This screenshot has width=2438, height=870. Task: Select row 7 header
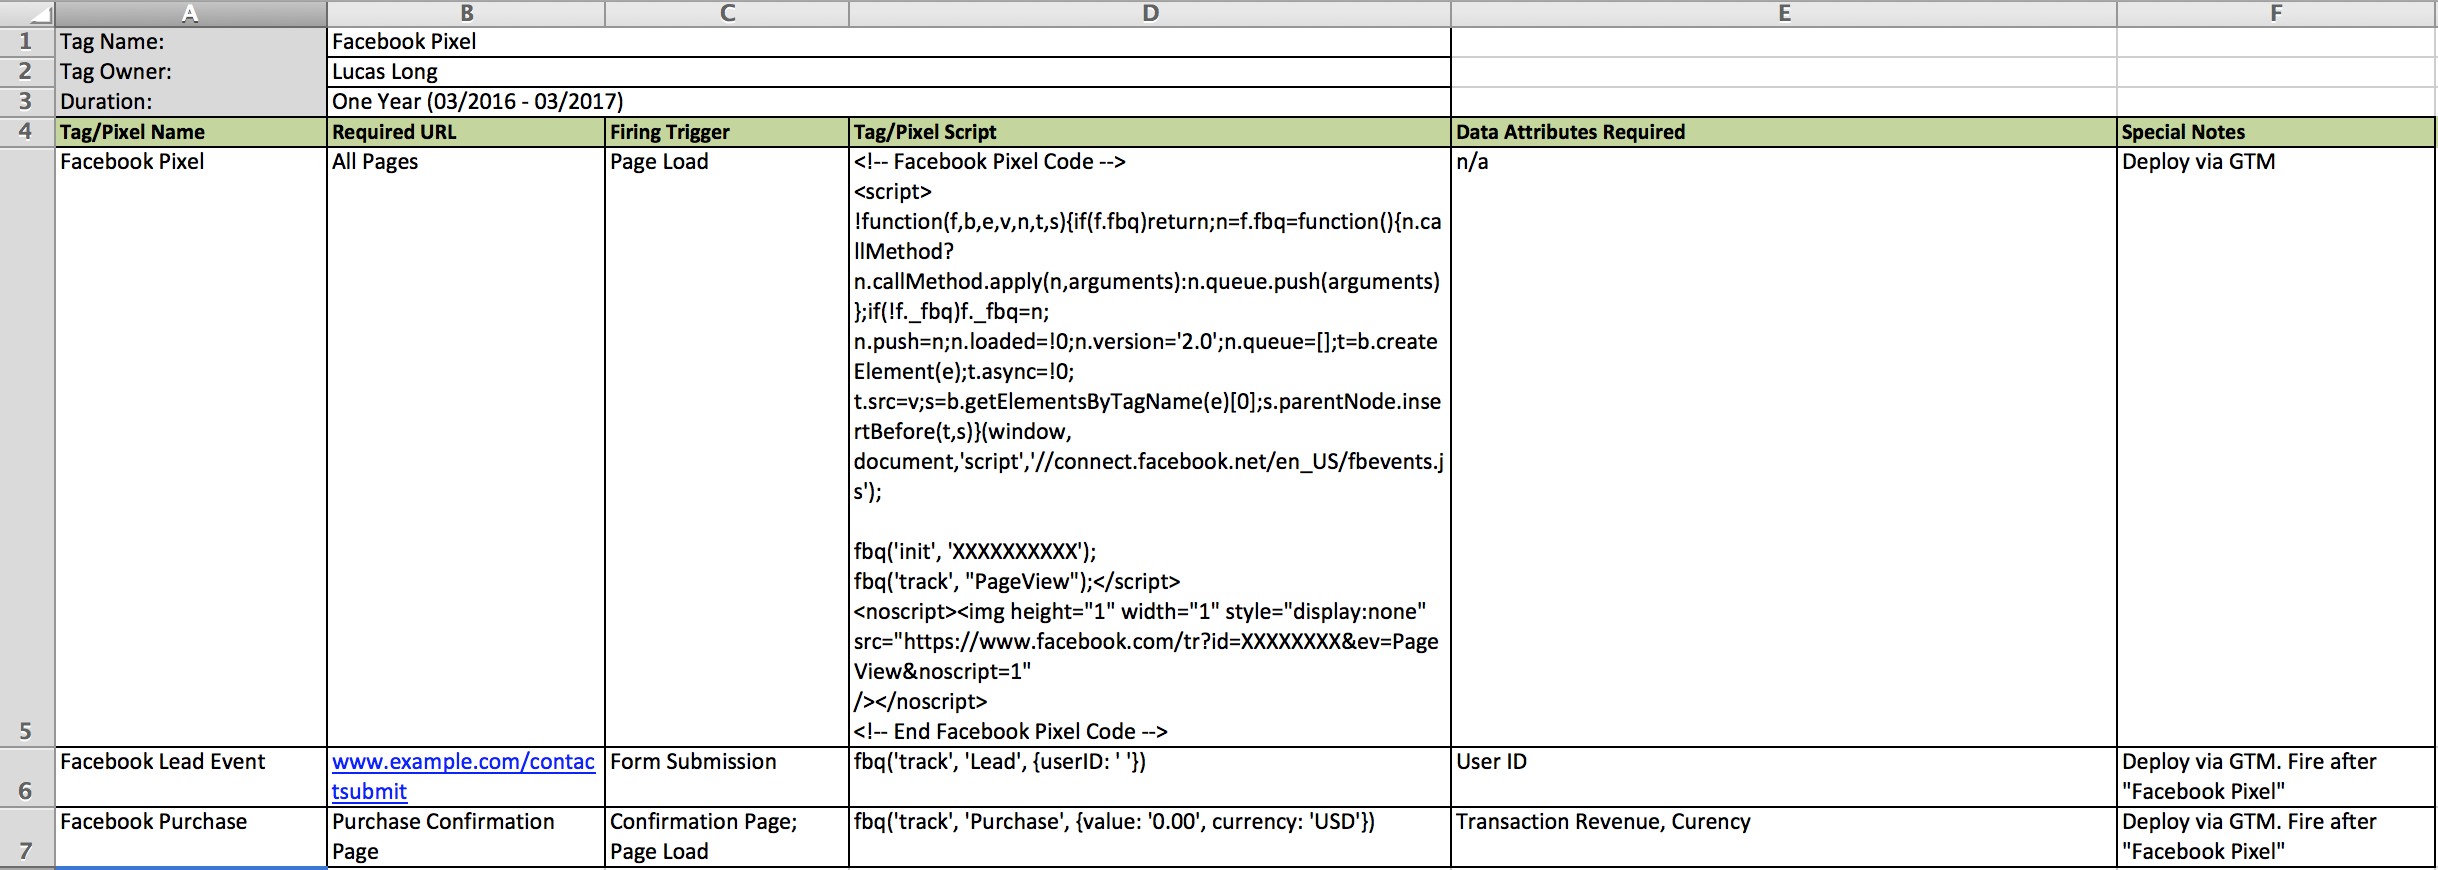pos(27,837)
